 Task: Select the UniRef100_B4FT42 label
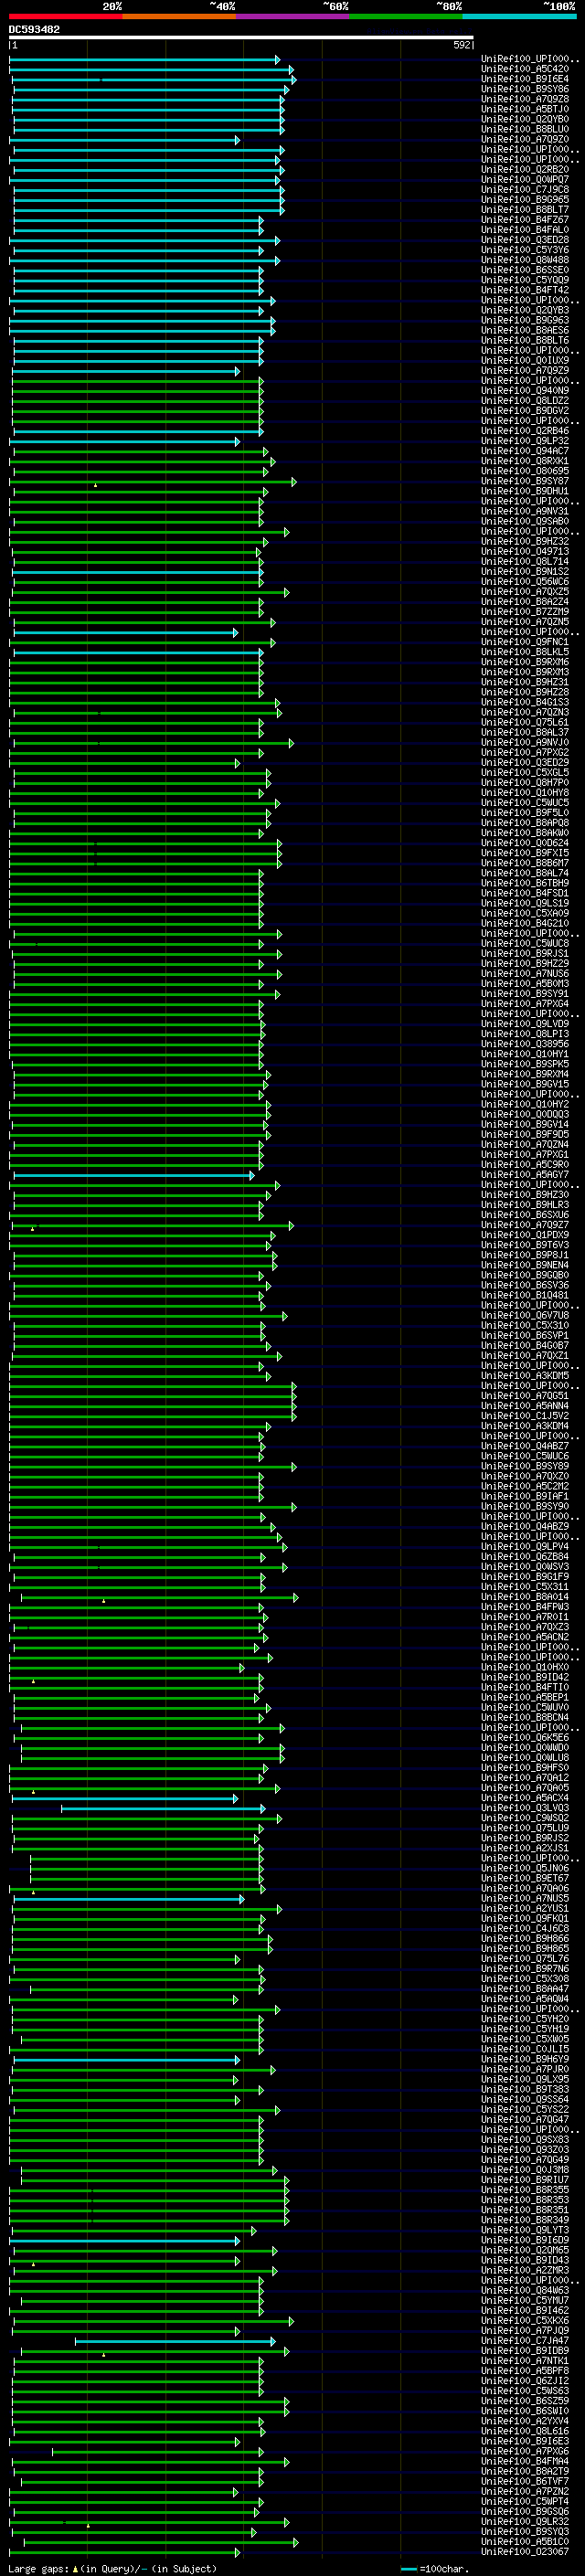tap(525, 291)
